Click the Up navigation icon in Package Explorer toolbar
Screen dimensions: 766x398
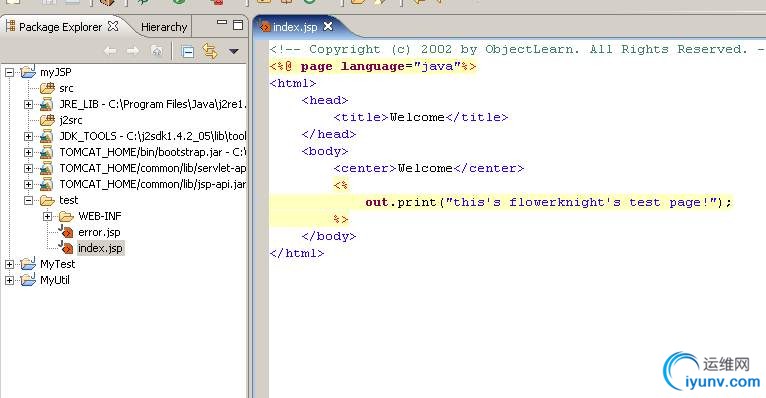tap(156, 51)
